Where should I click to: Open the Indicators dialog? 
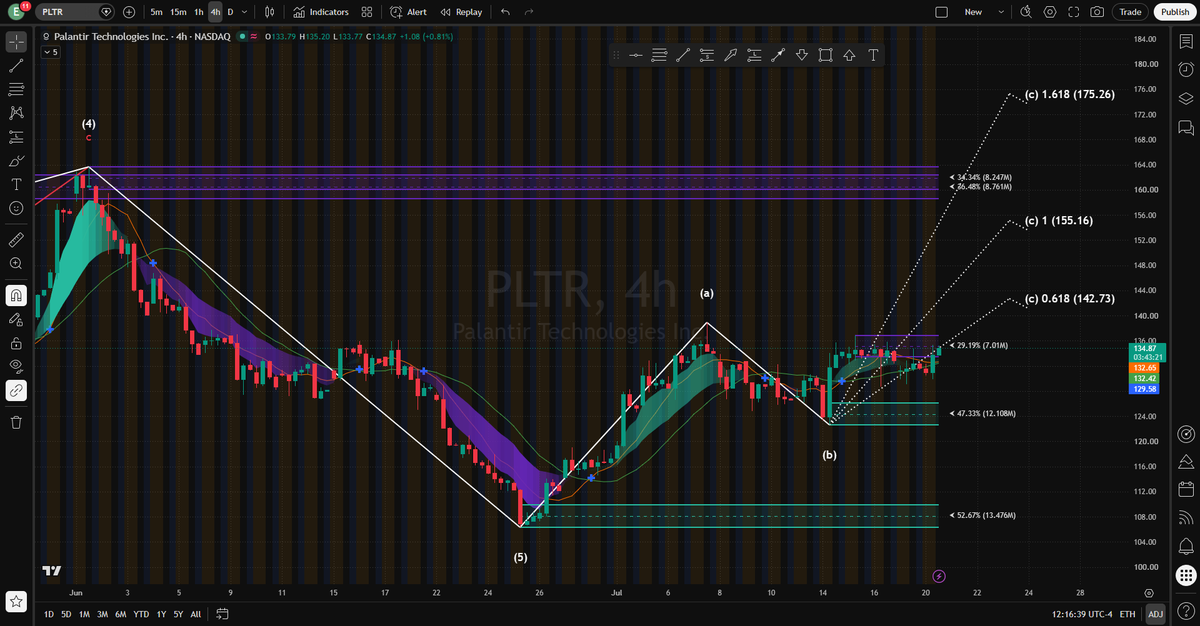click(x=320, y=12)
